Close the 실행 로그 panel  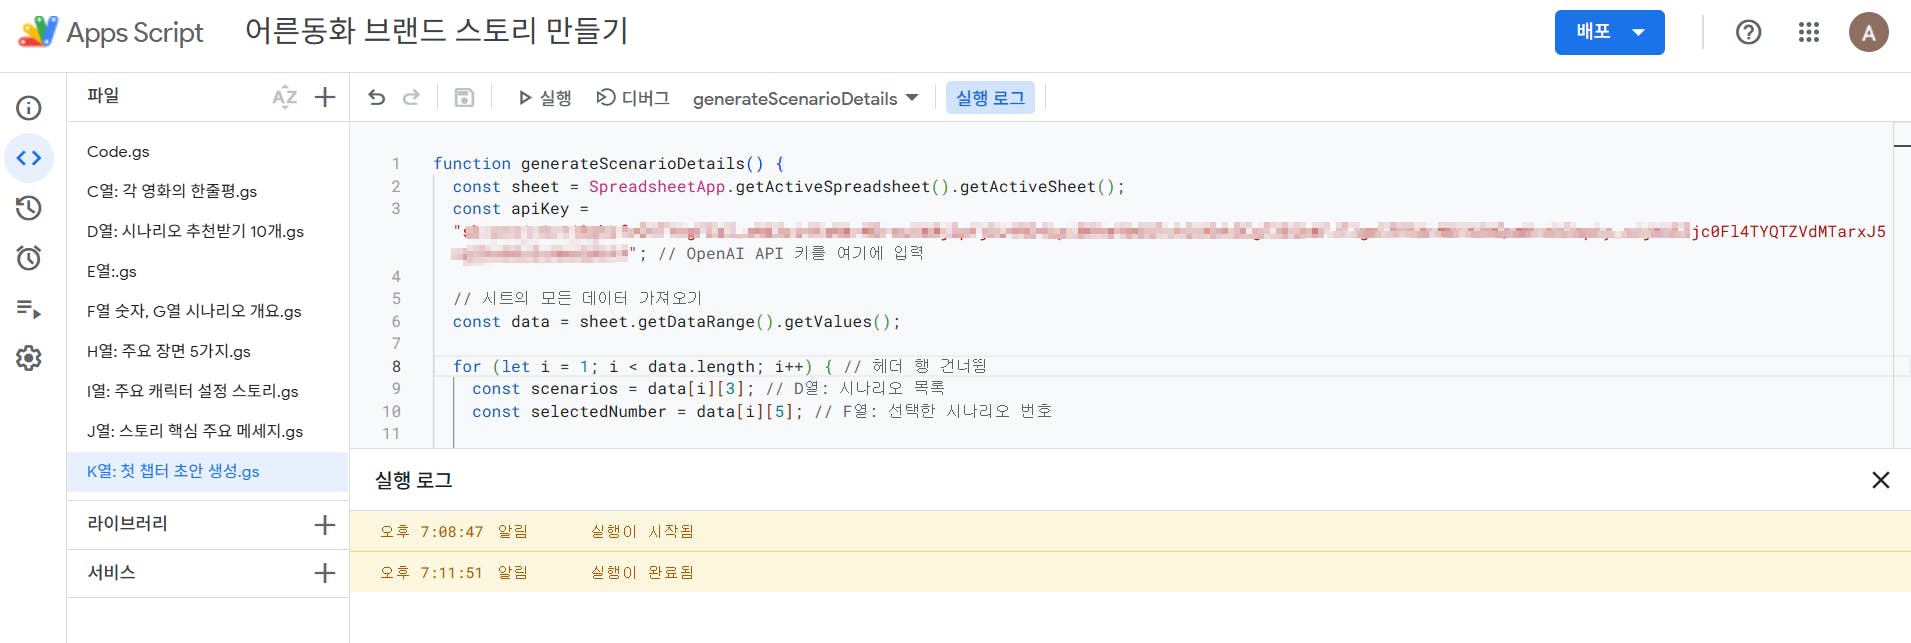1880,480
